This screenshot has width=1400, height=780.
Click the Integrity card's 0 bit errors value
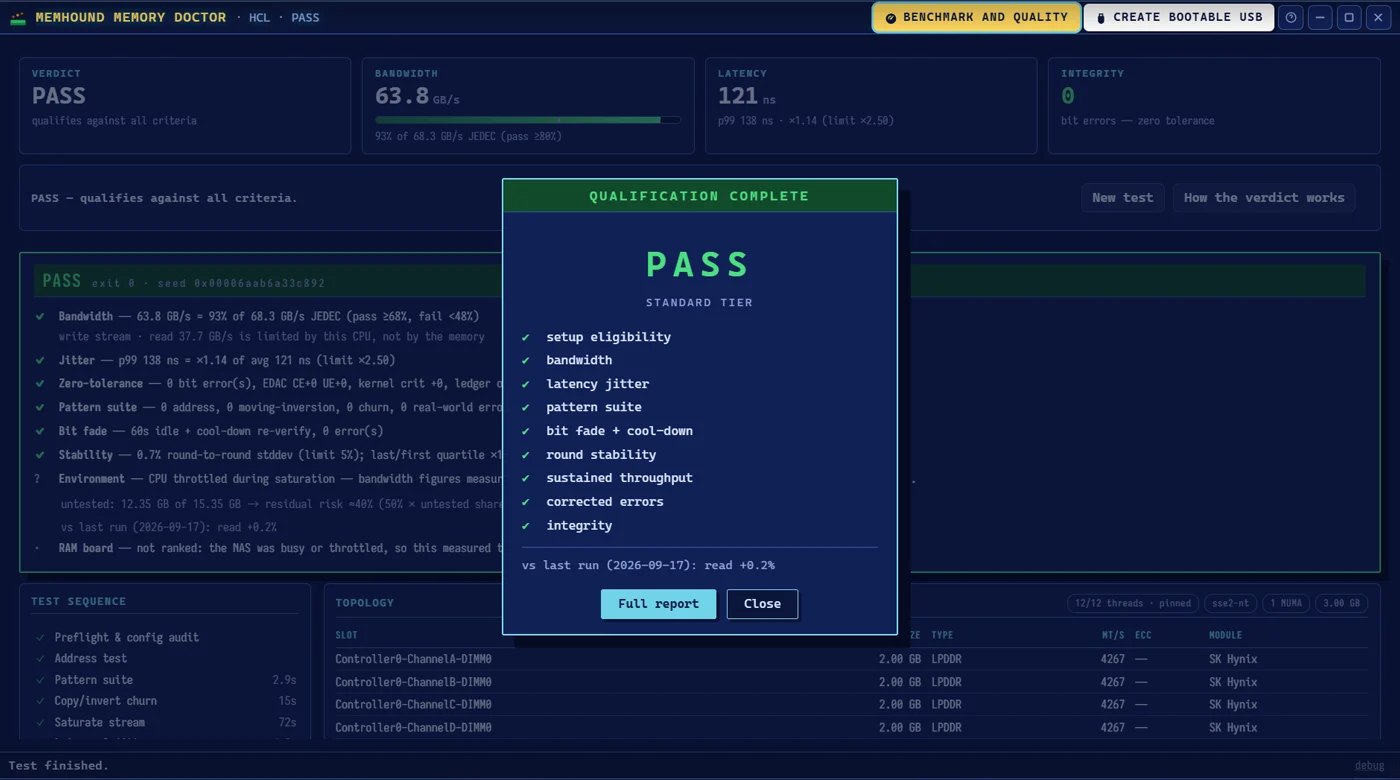coord(1068,96)
